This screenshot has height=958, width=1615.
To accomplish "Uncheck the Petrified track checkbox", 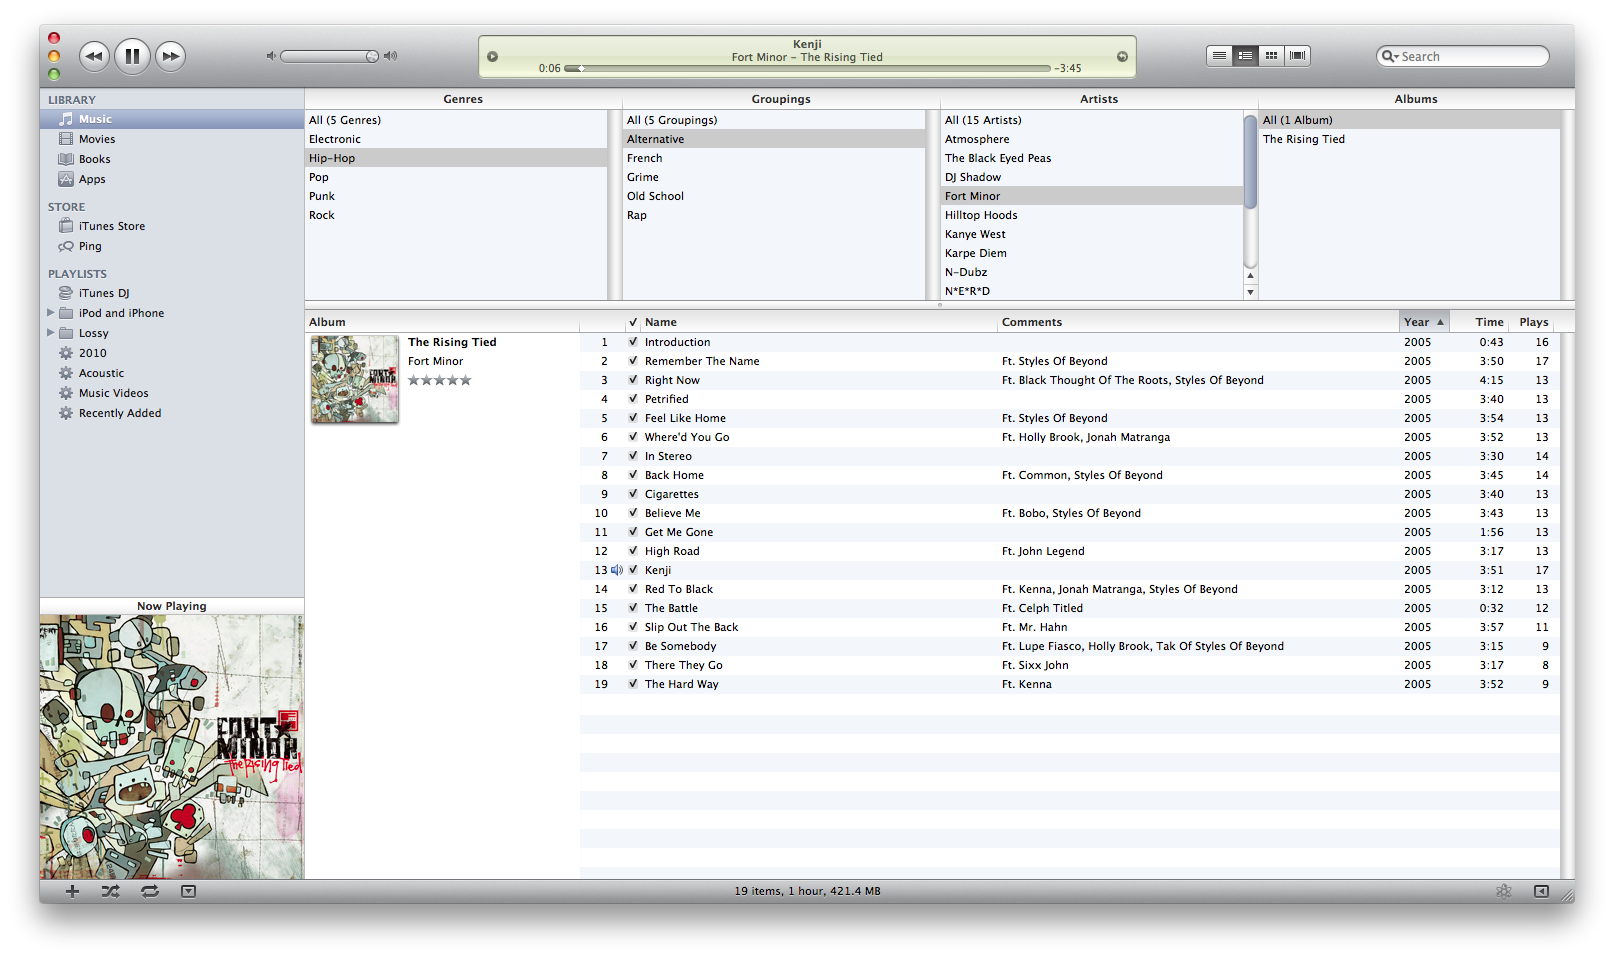I will pyautogui.click(x=633, y=399).
